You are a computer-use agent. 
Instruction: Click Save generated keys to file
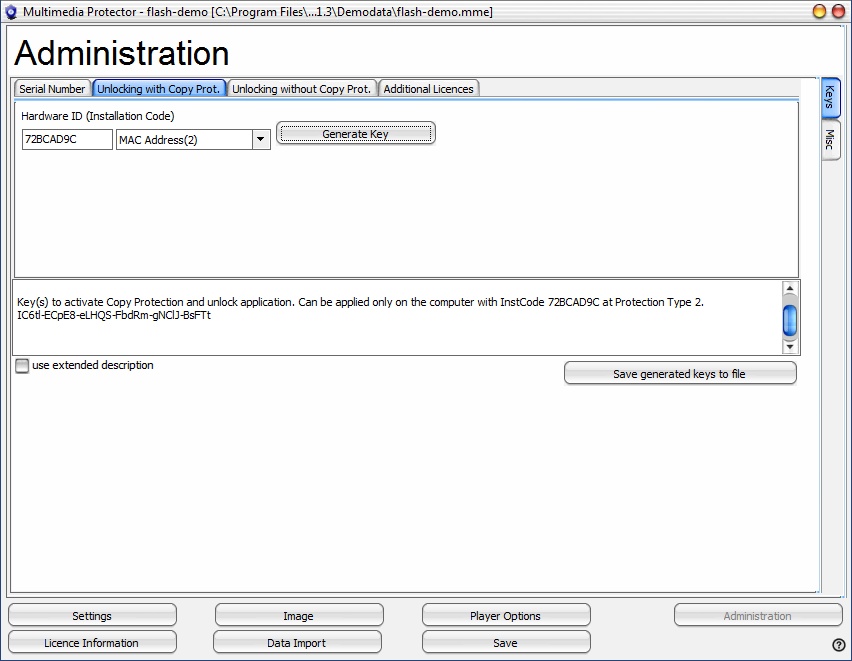[679, 374]
